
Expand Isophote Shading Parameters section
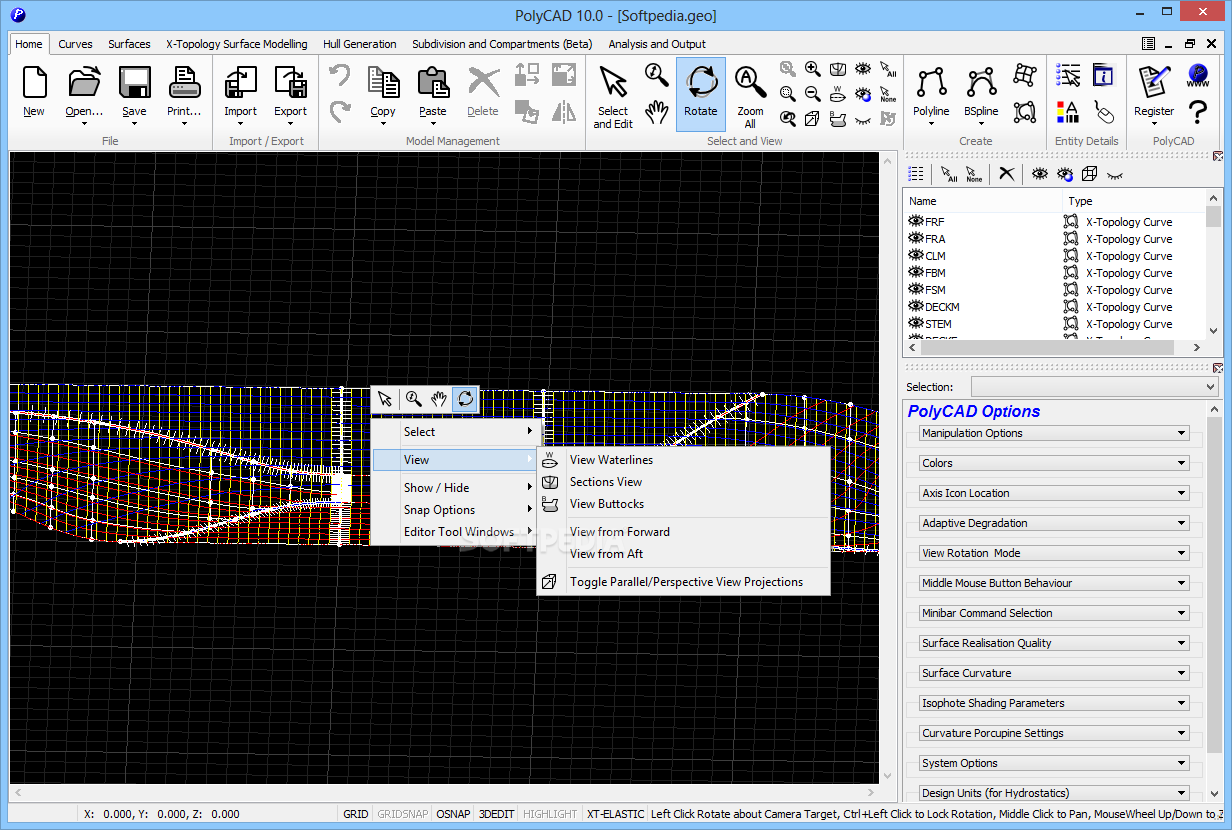1054,703
